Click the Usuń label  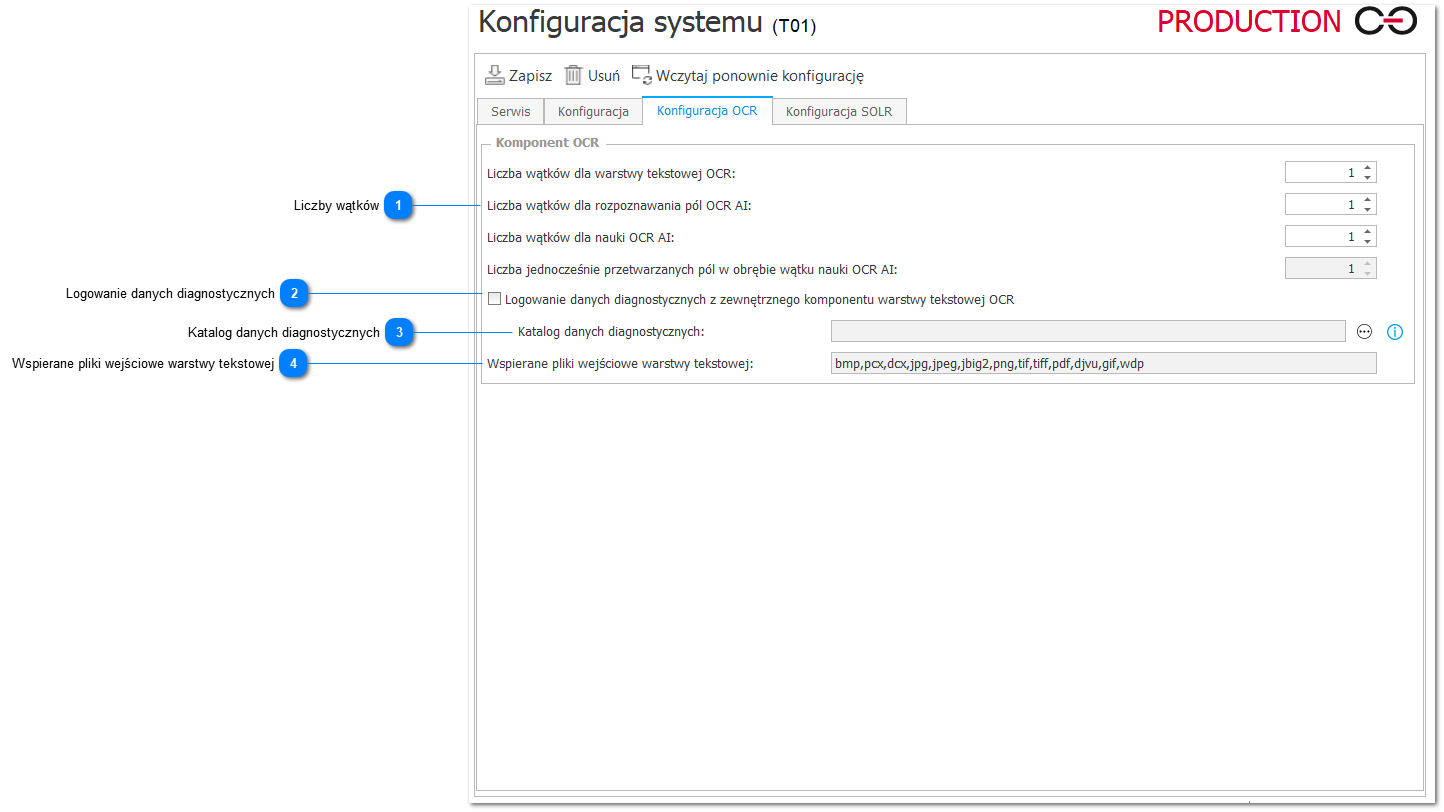coord(604,75)
